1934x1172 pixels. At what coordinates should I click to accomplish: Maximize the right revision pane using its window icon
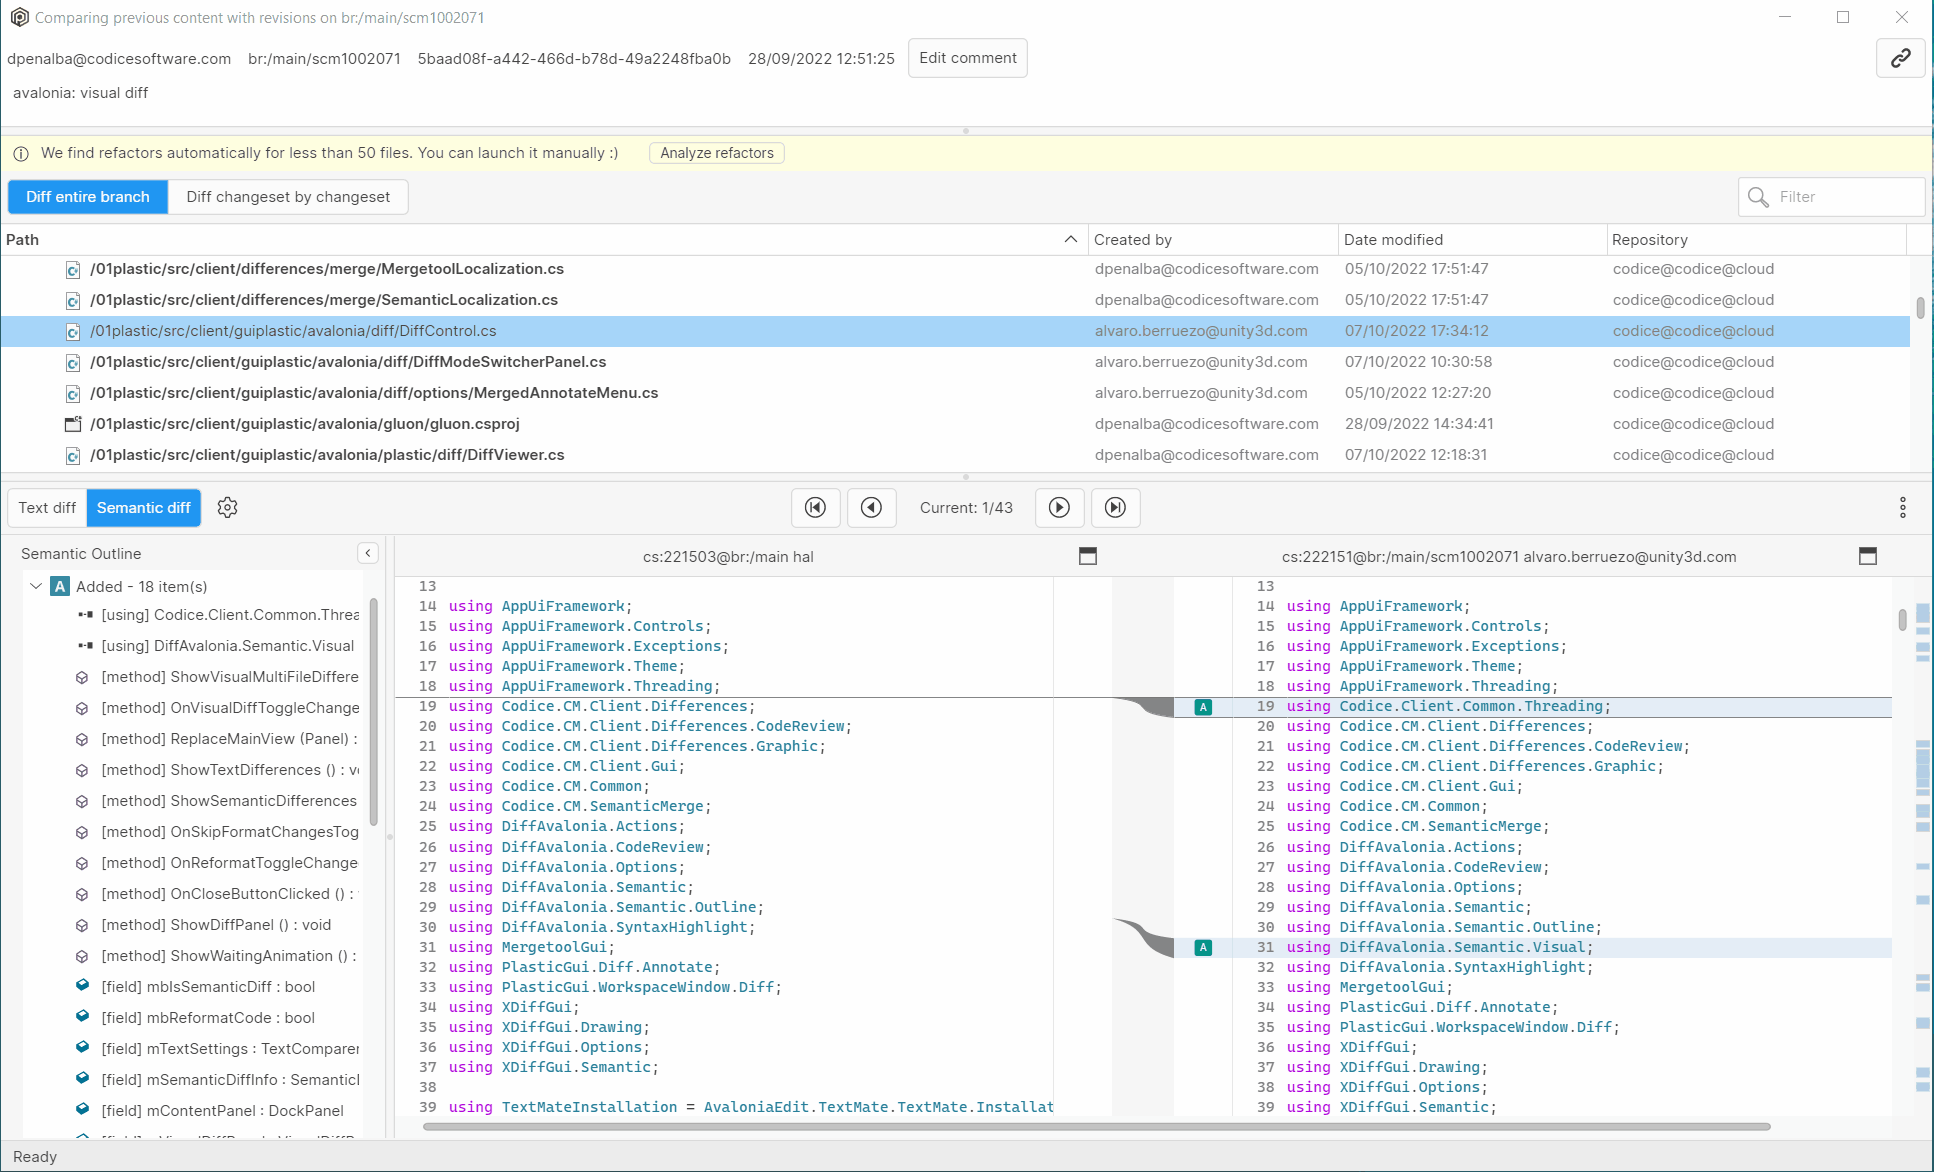click(1868, 556)
